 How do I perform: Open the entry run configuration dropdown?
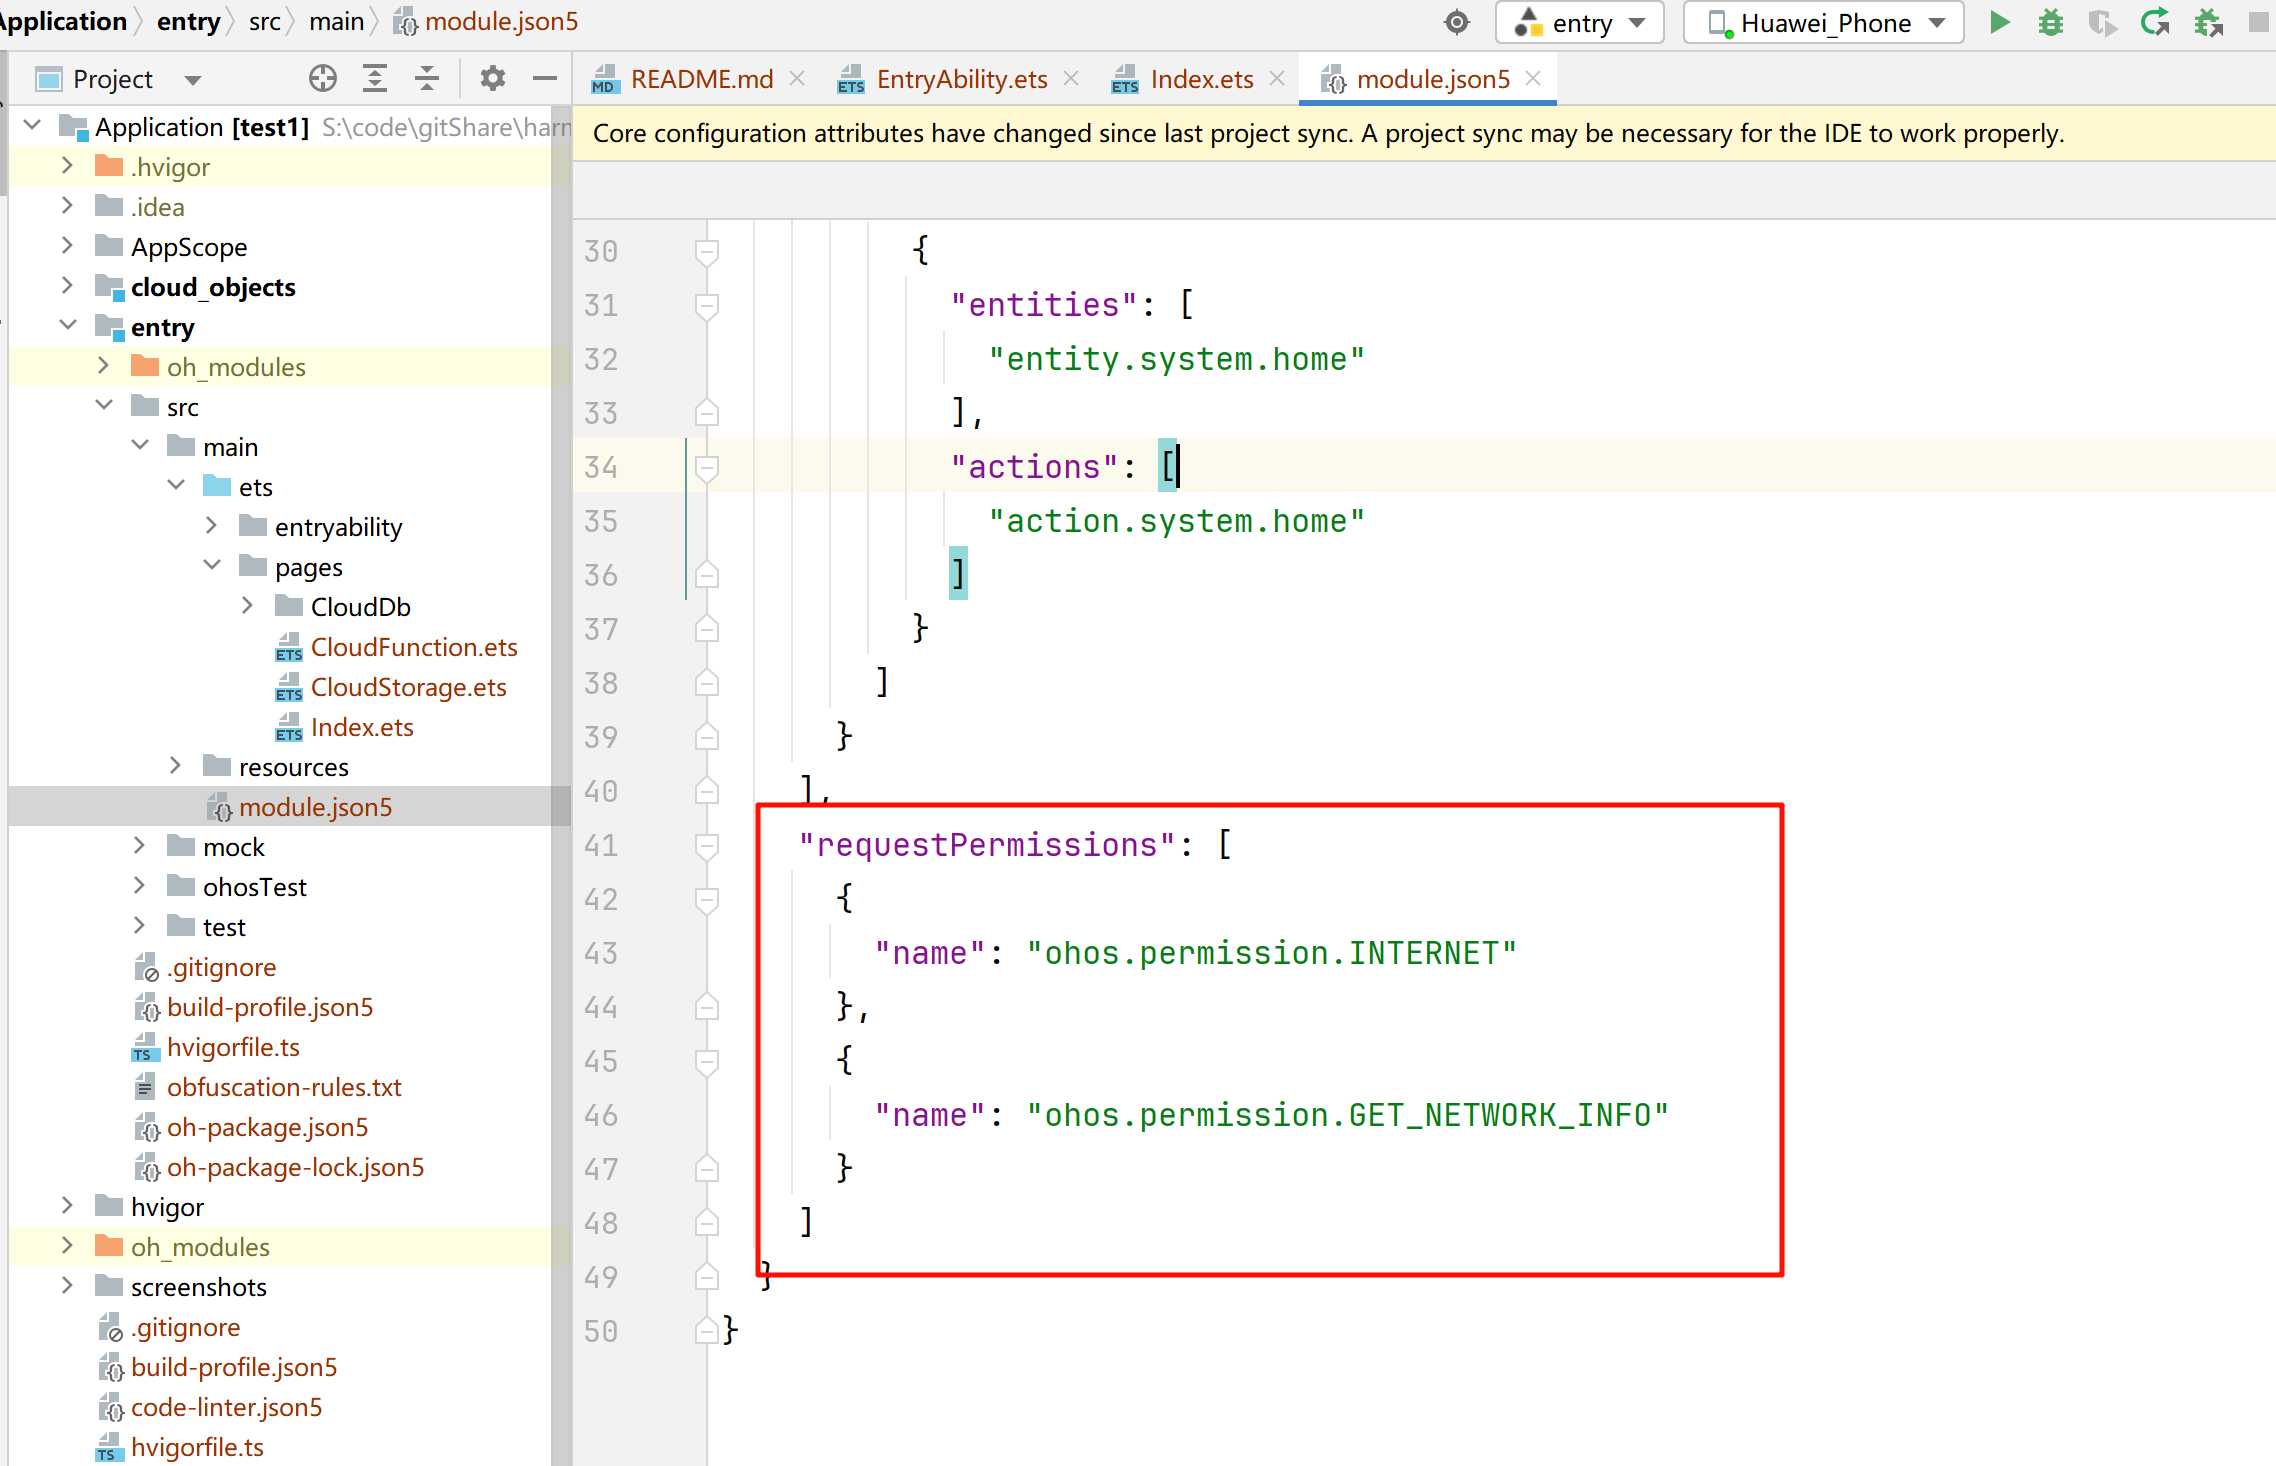(x=1579, y=22)
